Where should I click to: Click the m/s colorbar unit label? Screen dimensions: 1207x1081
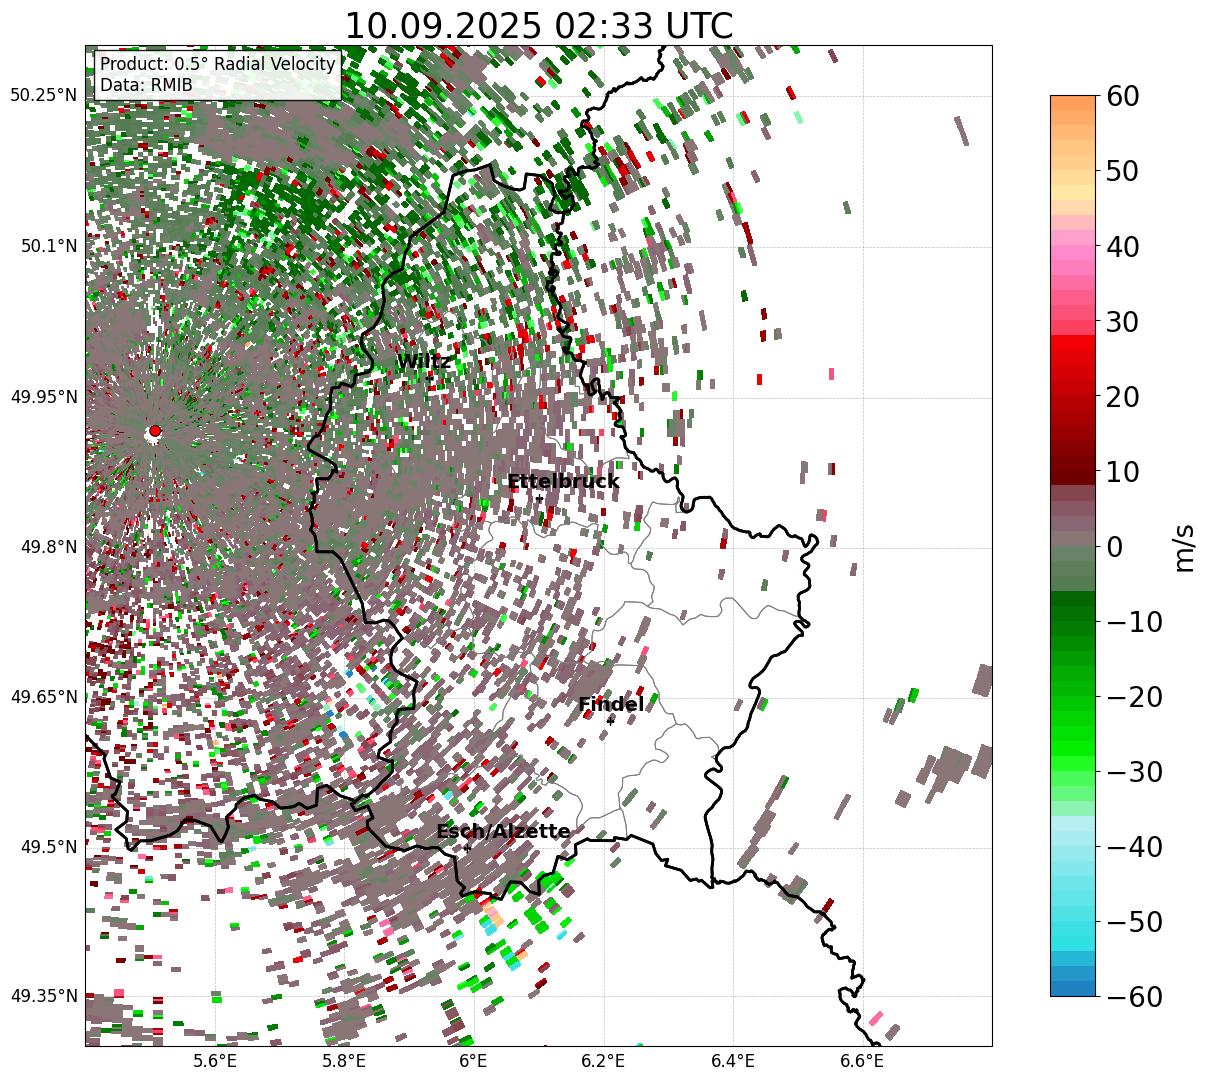click(x=1184, y=546)
